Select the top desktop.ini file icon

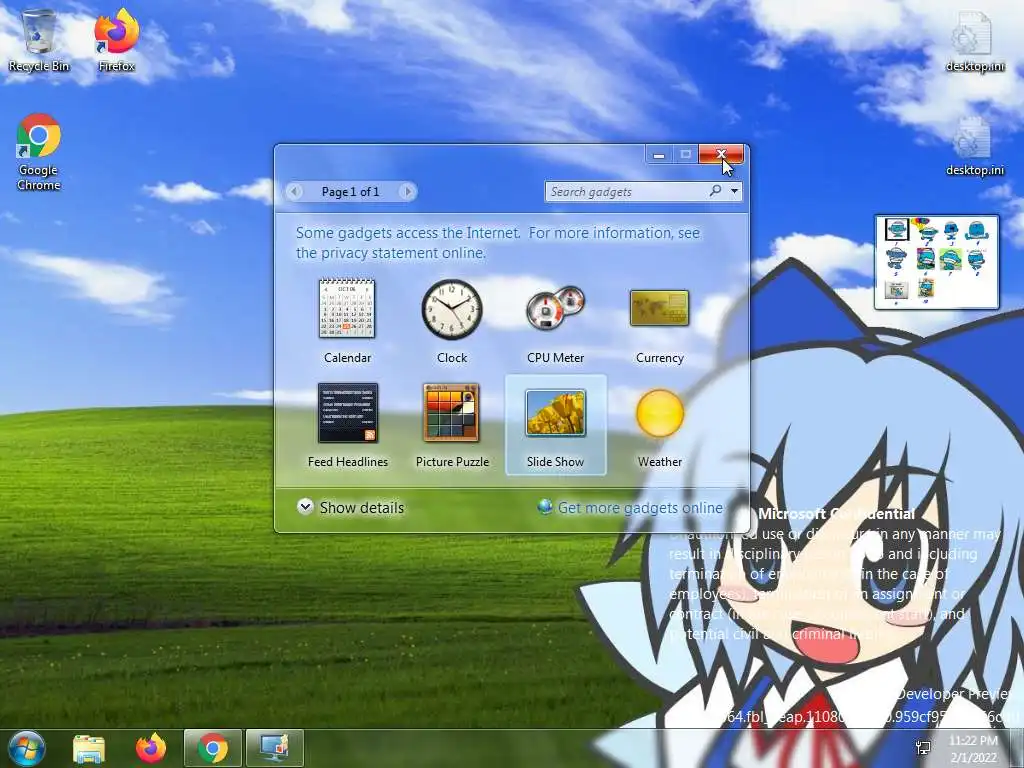[974, 42]
